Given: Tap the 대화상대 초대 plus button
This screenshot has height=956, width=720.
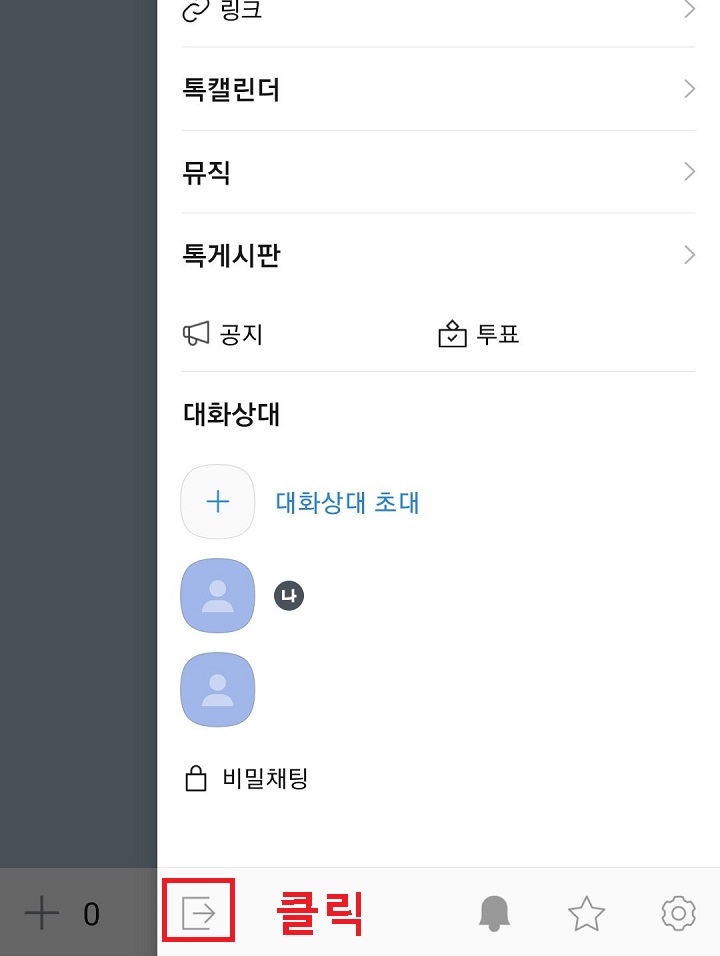Looking at the screenshot, I should [218, 502].
